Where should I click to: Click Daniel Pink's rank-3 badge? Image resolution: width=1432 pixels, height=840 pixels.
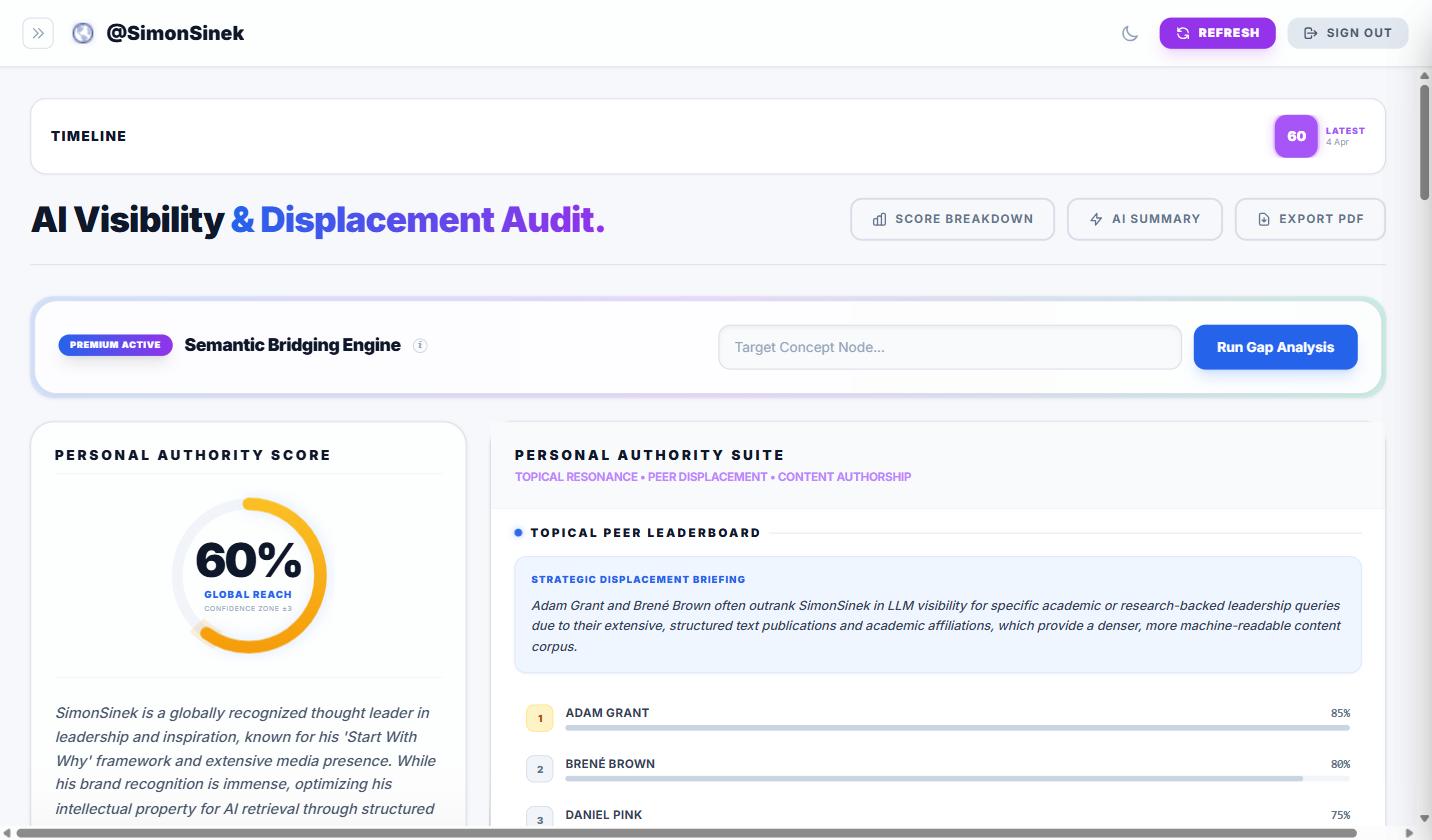pos(539,818)
